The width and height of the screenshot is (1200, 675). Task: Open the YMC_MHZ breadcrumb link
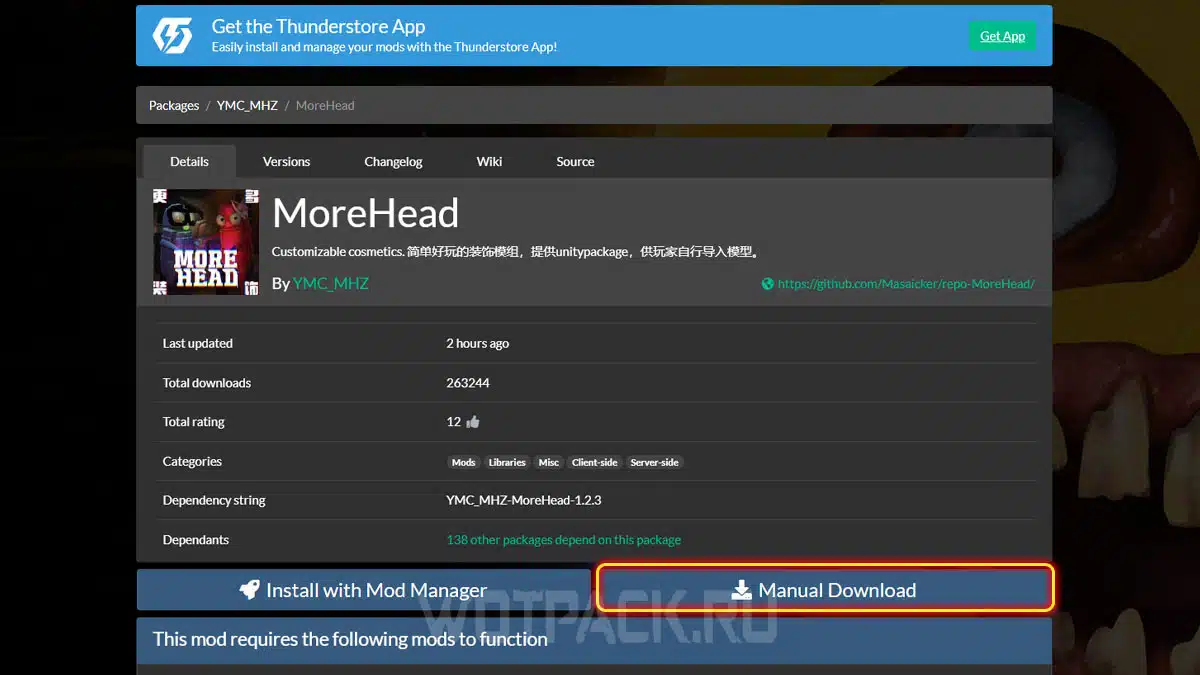click(247, 105)
